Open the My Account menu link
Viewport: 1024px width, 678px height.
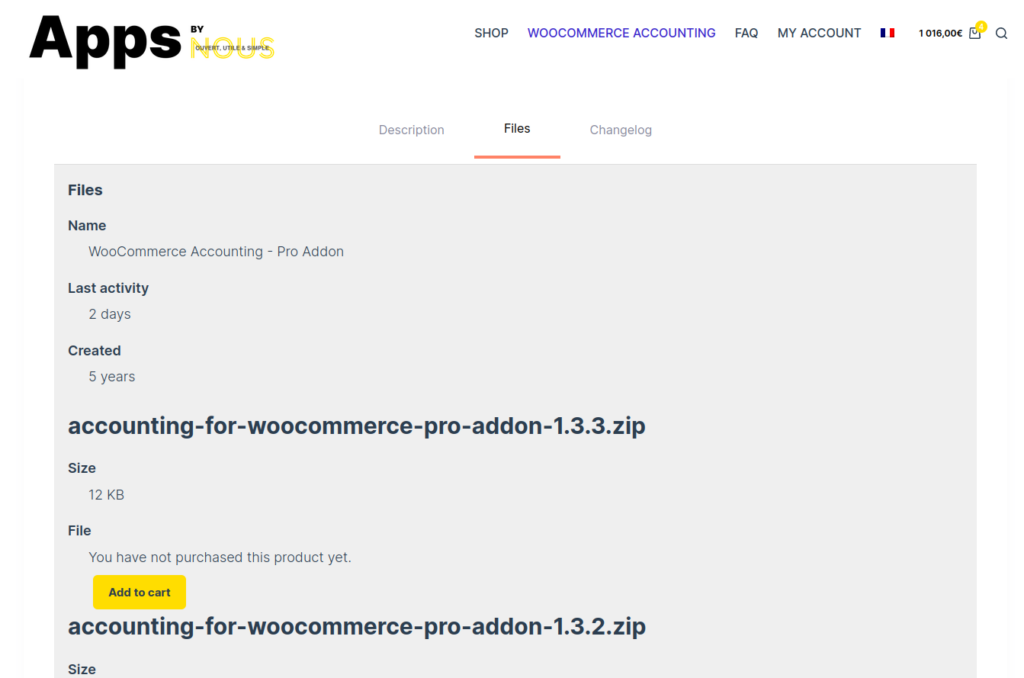(x=819, y=33)
